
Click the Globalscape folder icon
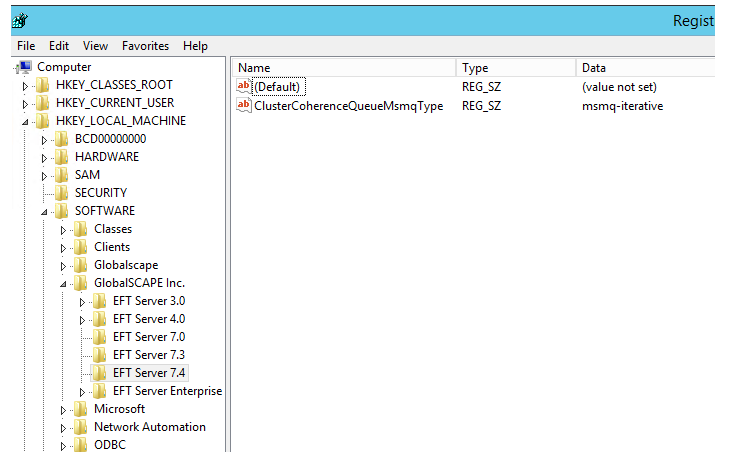[x=81, y=265]
